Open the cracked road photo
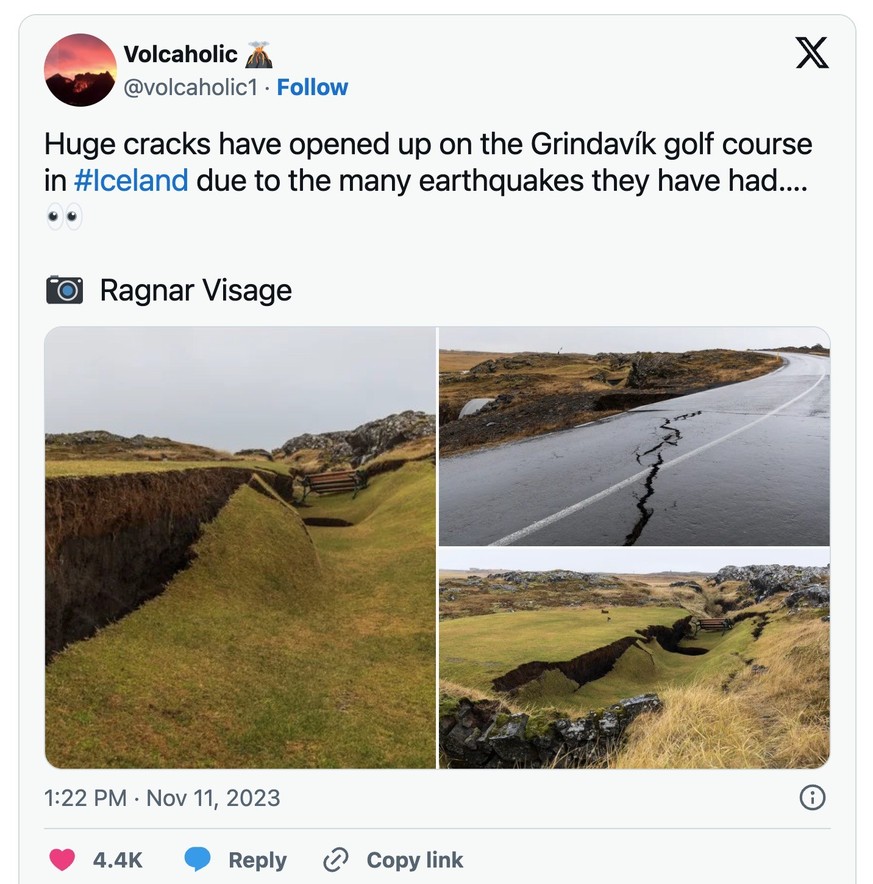 tap(634, 436)
